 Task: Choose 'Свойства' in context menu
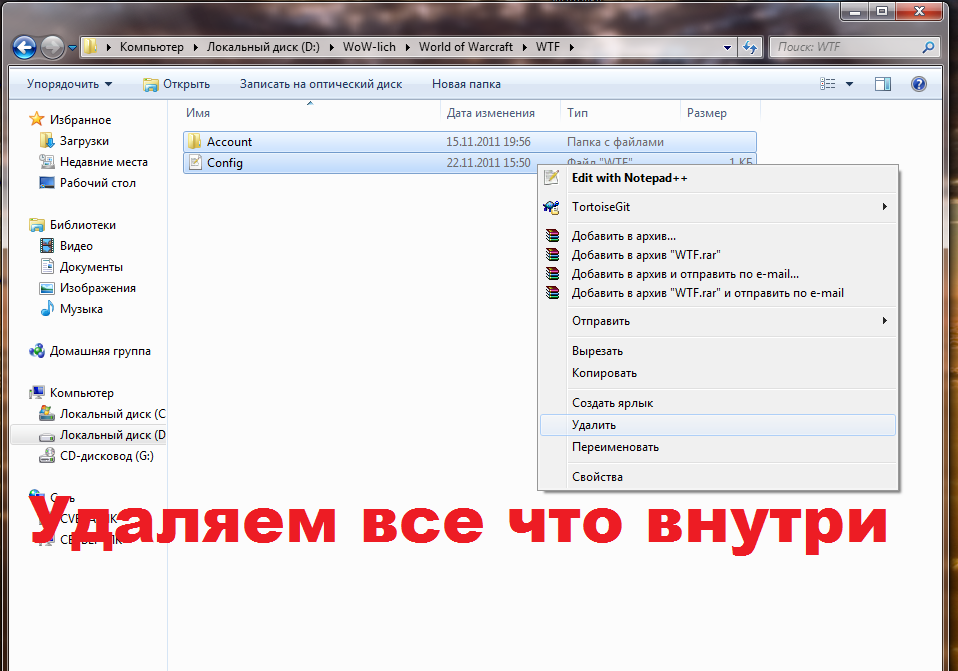click(718, 477)
